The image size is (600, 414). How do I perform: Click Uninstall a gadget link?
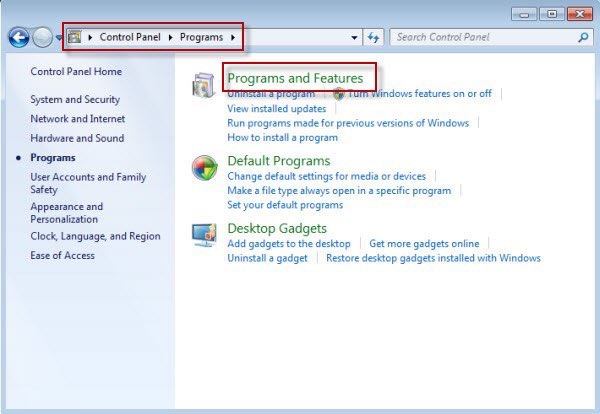[267, 258]
